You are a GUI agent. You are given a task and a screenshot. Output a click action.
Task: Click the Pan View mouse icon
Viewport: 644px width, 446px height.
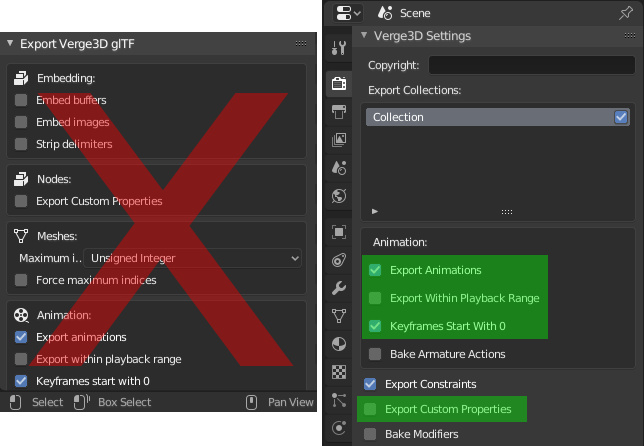[251, 402]
